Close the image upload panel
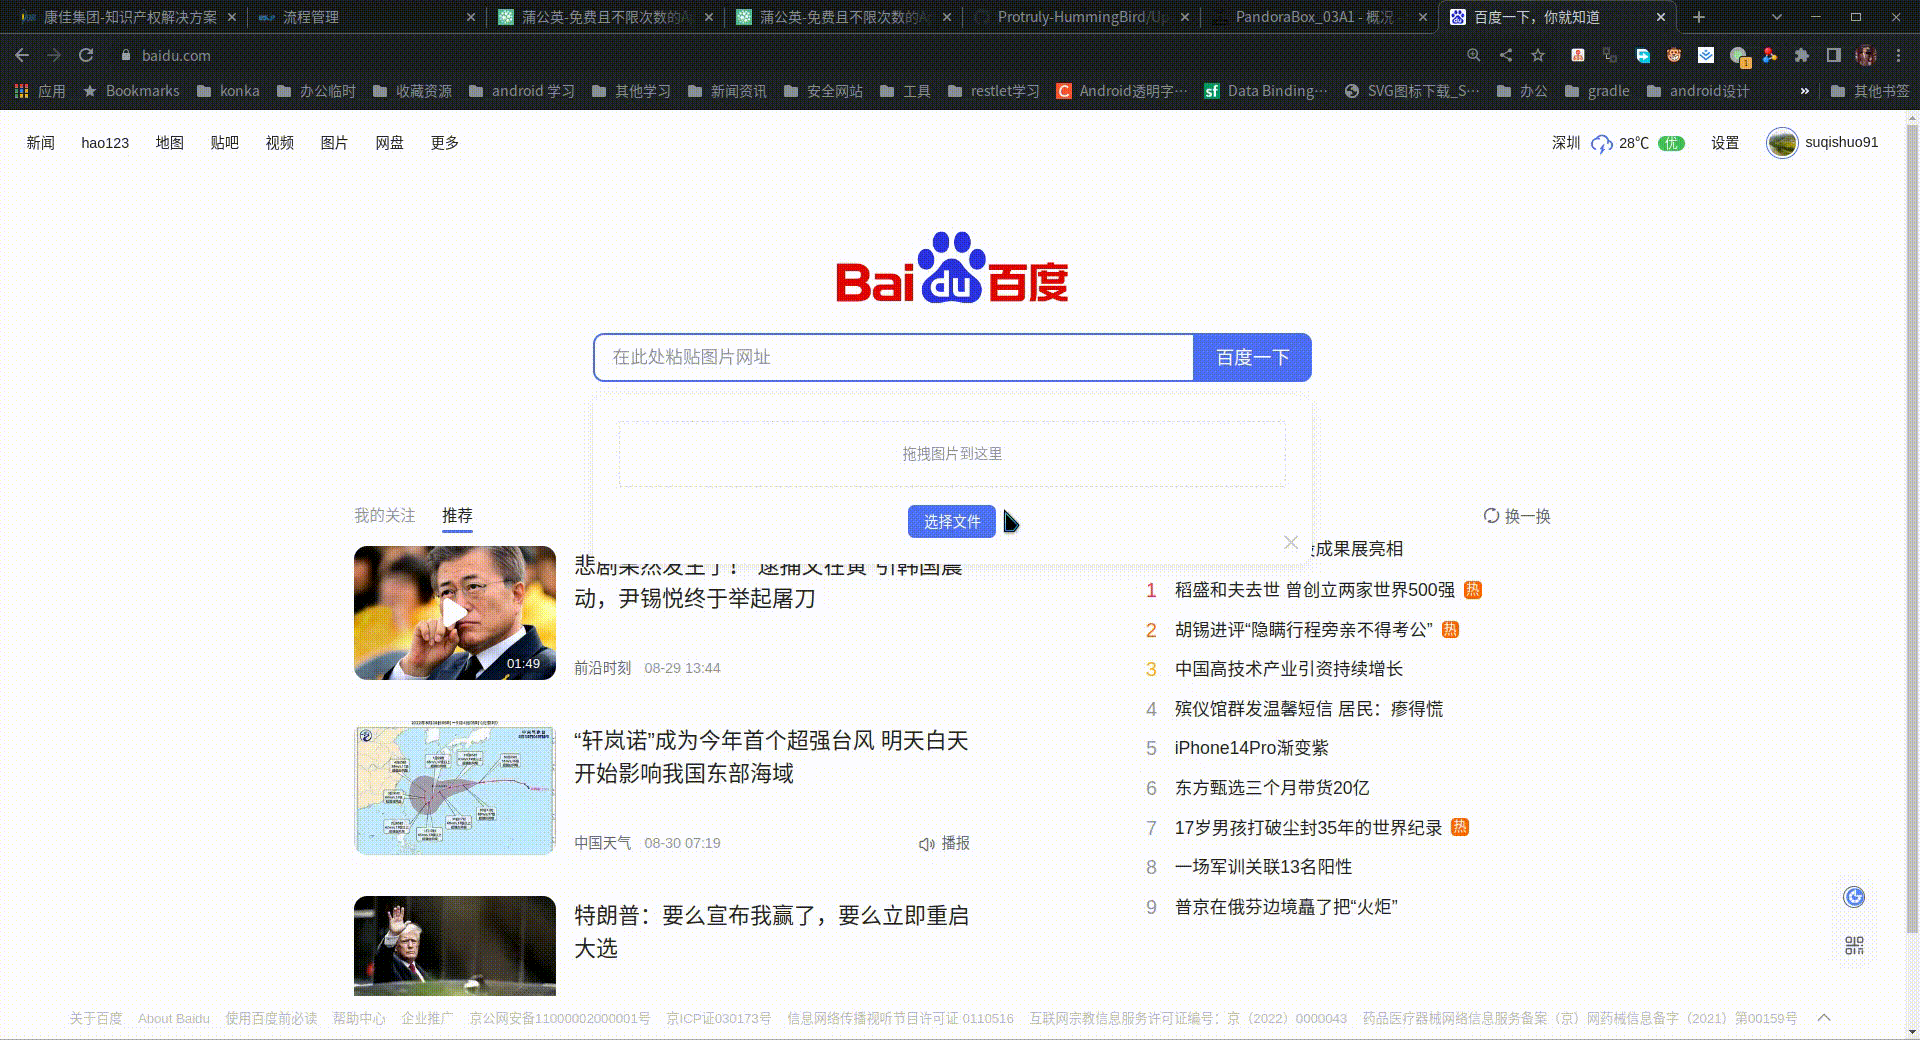Viewport: 1920px width, 1040px height. click(x=1291, y=542)
